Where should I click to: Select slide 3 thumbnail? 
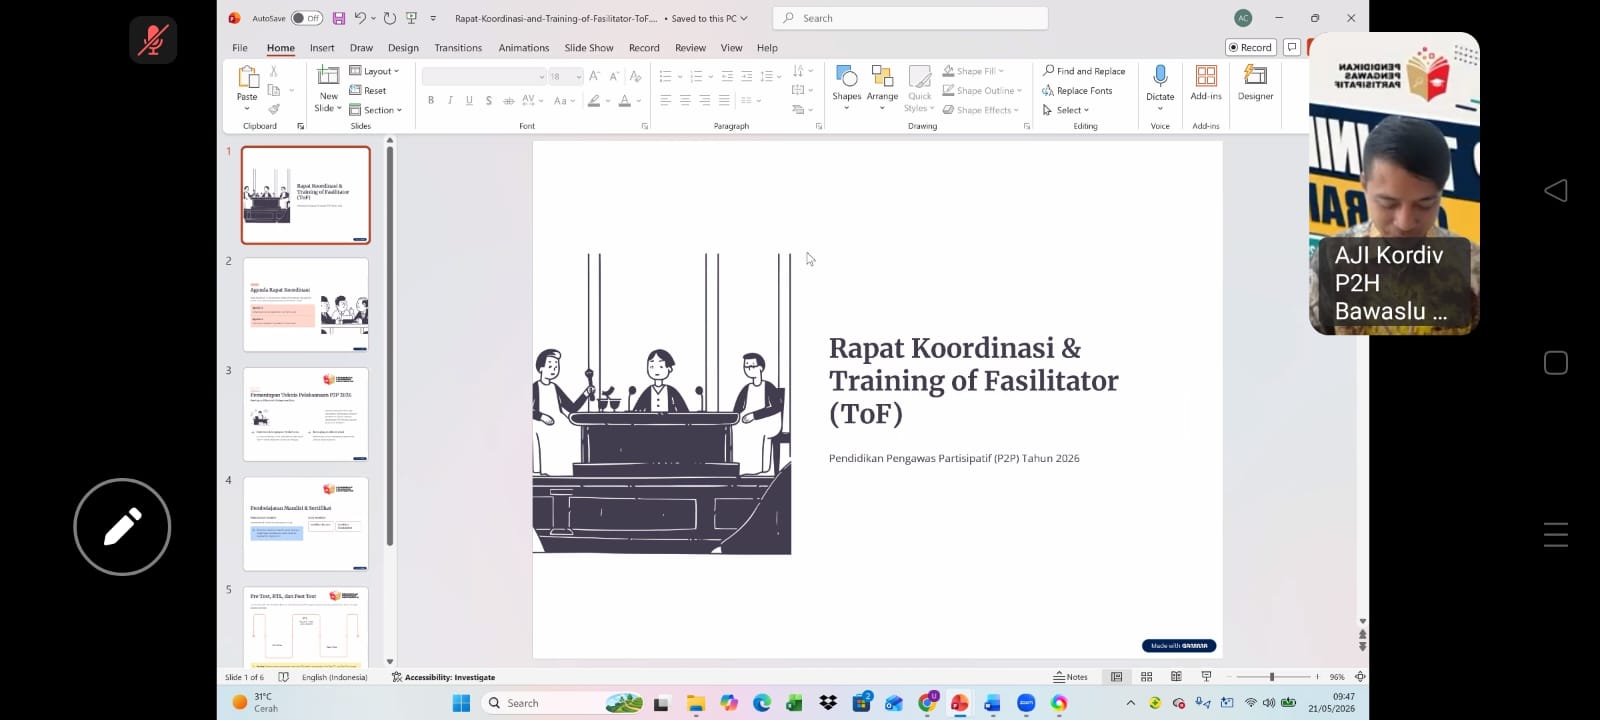(x=306, y=414)
